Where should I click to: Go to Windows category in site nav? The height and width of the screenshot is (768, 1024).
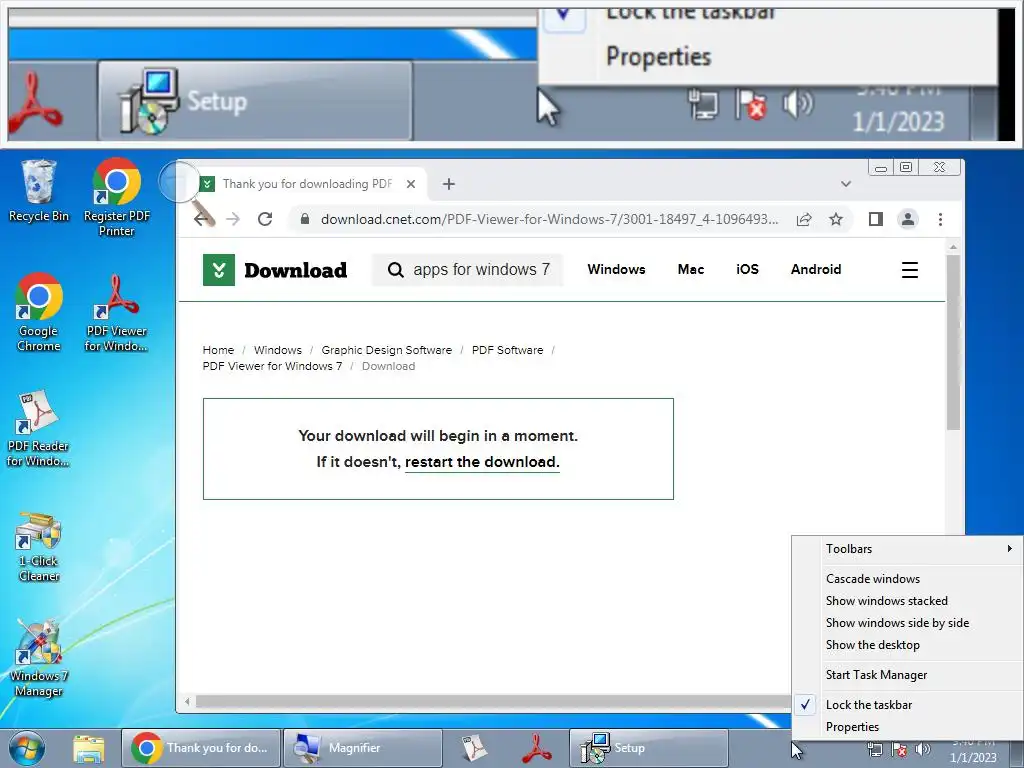(616, 269)
